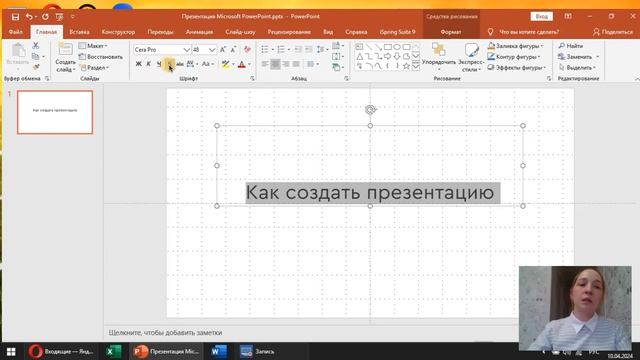Click the Что вы хотите сделать search field

(x=529, y=32)
